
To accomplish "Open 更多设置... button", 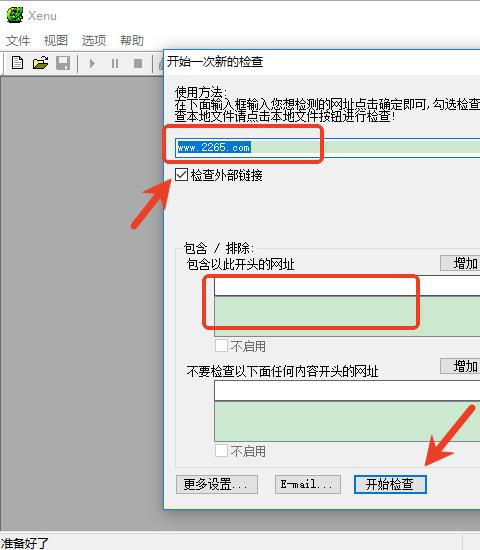I will [x=217, y=484].
